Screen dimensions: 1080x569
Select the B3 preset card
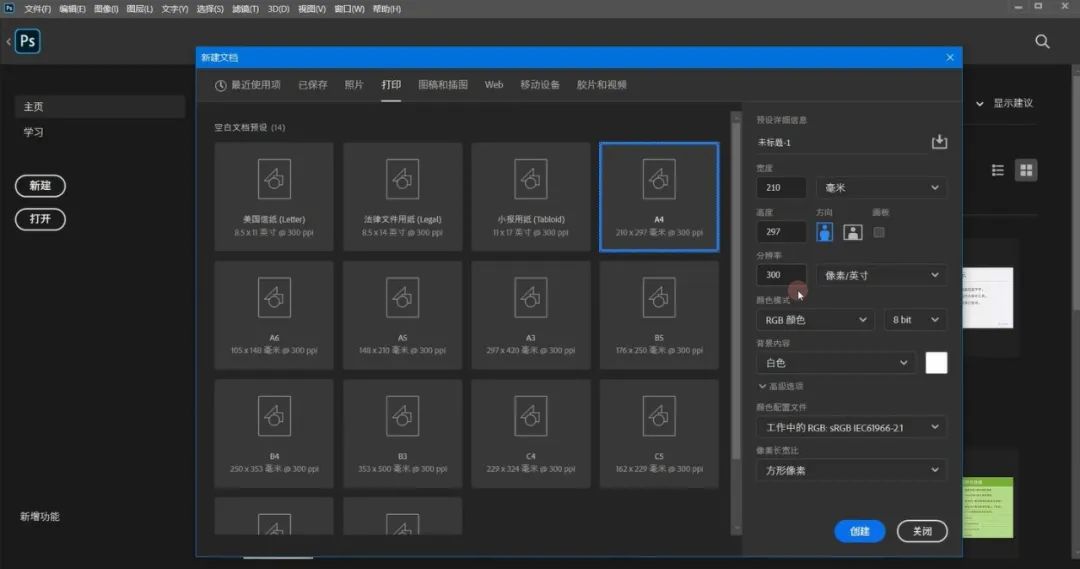pyautogui.click(x=402, y=434)
